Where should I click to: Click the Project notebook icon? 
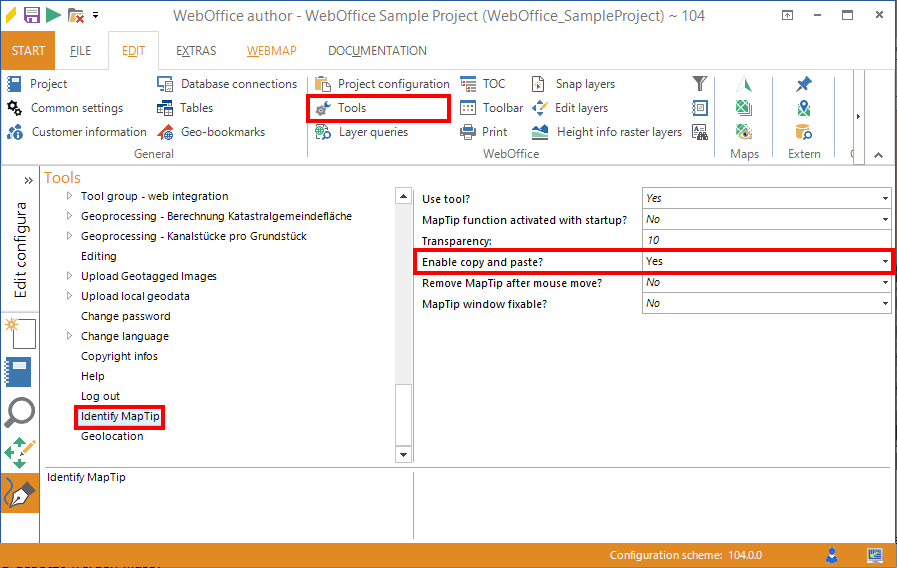click(x=14, y=84)
